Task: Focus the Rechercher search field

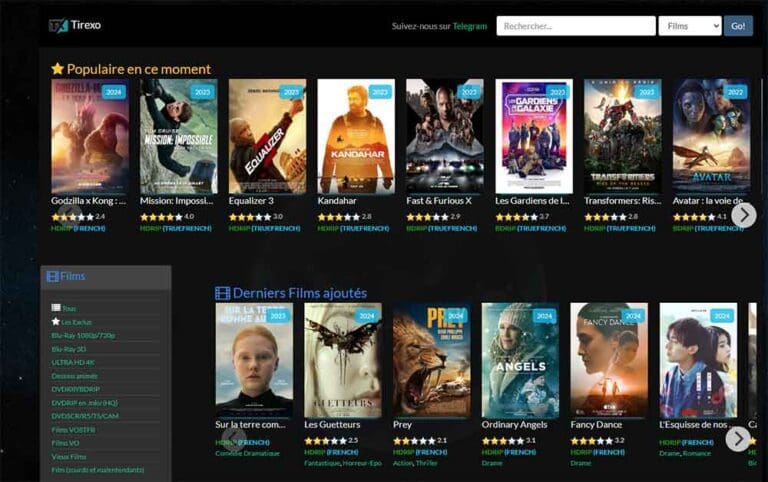Action: [x=576, y=26]
